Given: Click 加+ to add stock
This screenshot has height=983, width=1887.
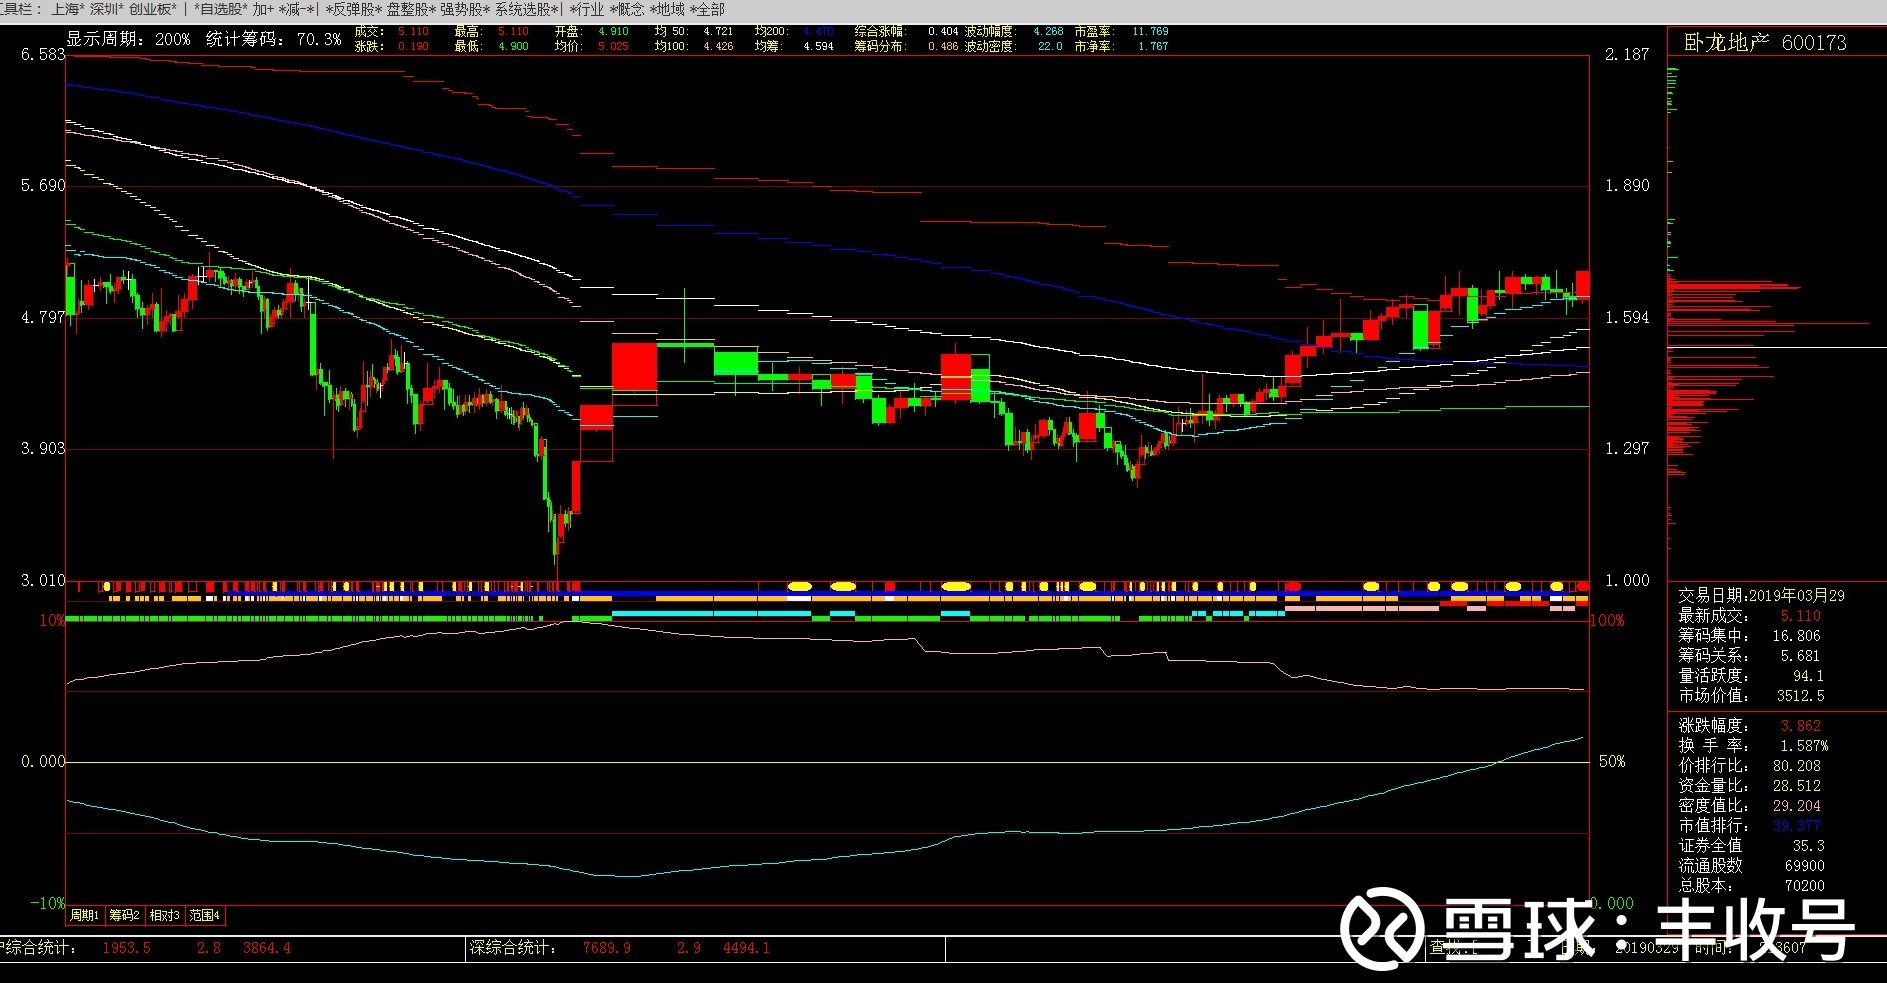Looking at the screenshot, I should pyautogui.click(x=263, y=9).
